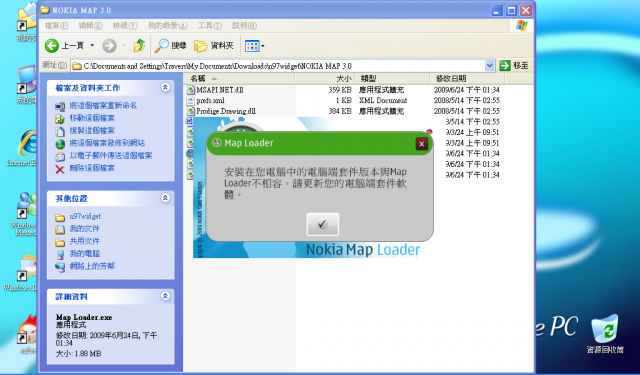Click the prefs.xml file icon
Screen dimensions: 640x375
tap(191, 100)
